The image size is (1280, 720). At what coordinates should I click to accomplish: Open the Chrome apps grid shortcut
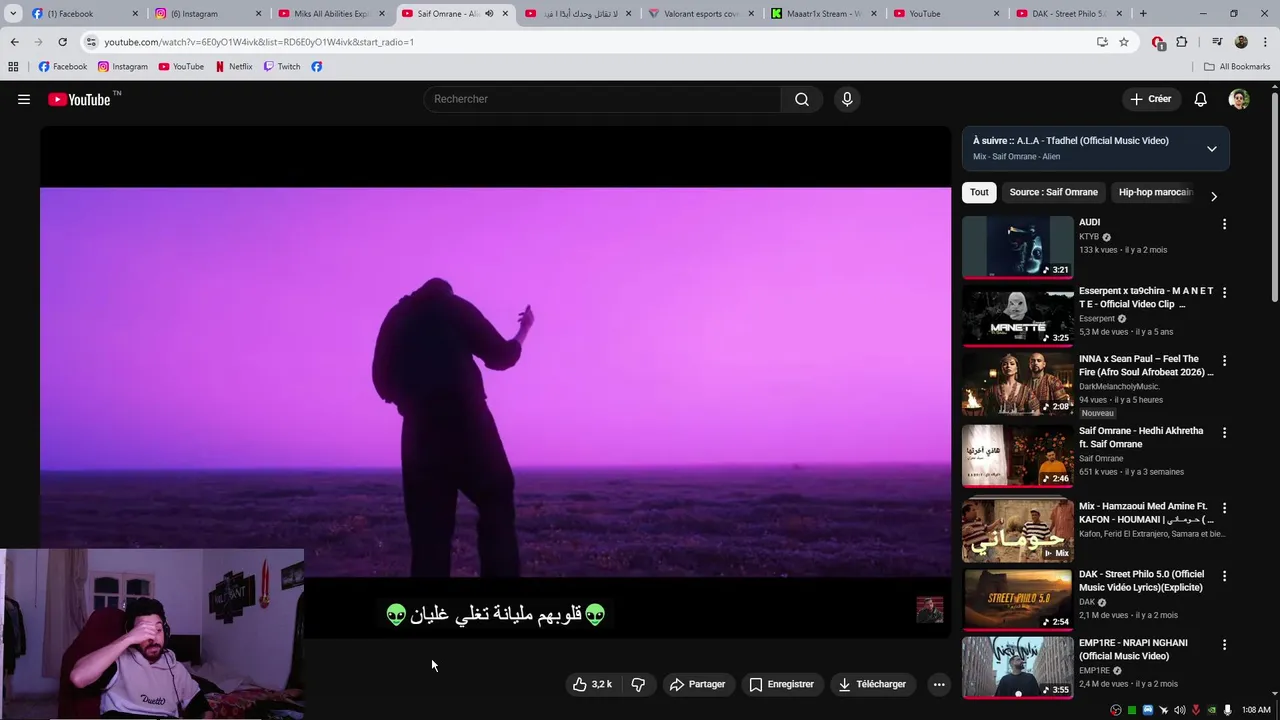tap(13, 67)
